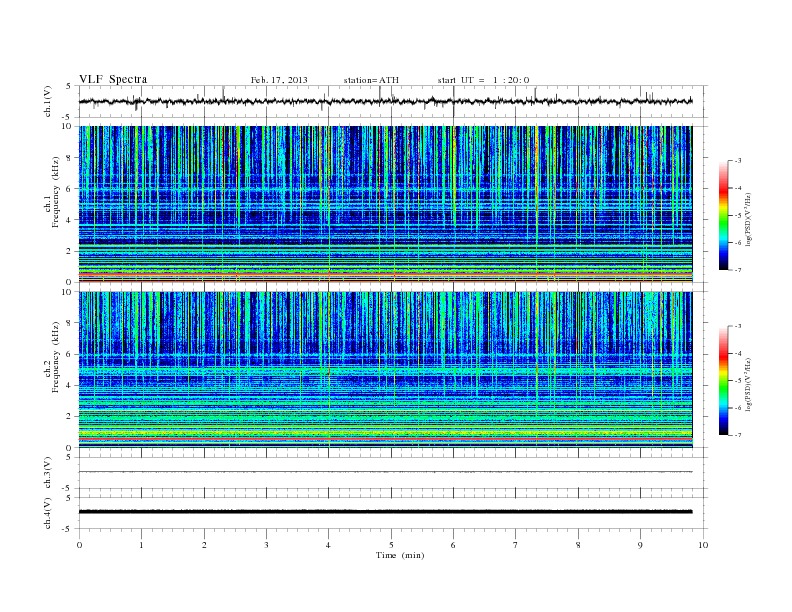Click the time axis tick label '7'

tap(516, 545)
